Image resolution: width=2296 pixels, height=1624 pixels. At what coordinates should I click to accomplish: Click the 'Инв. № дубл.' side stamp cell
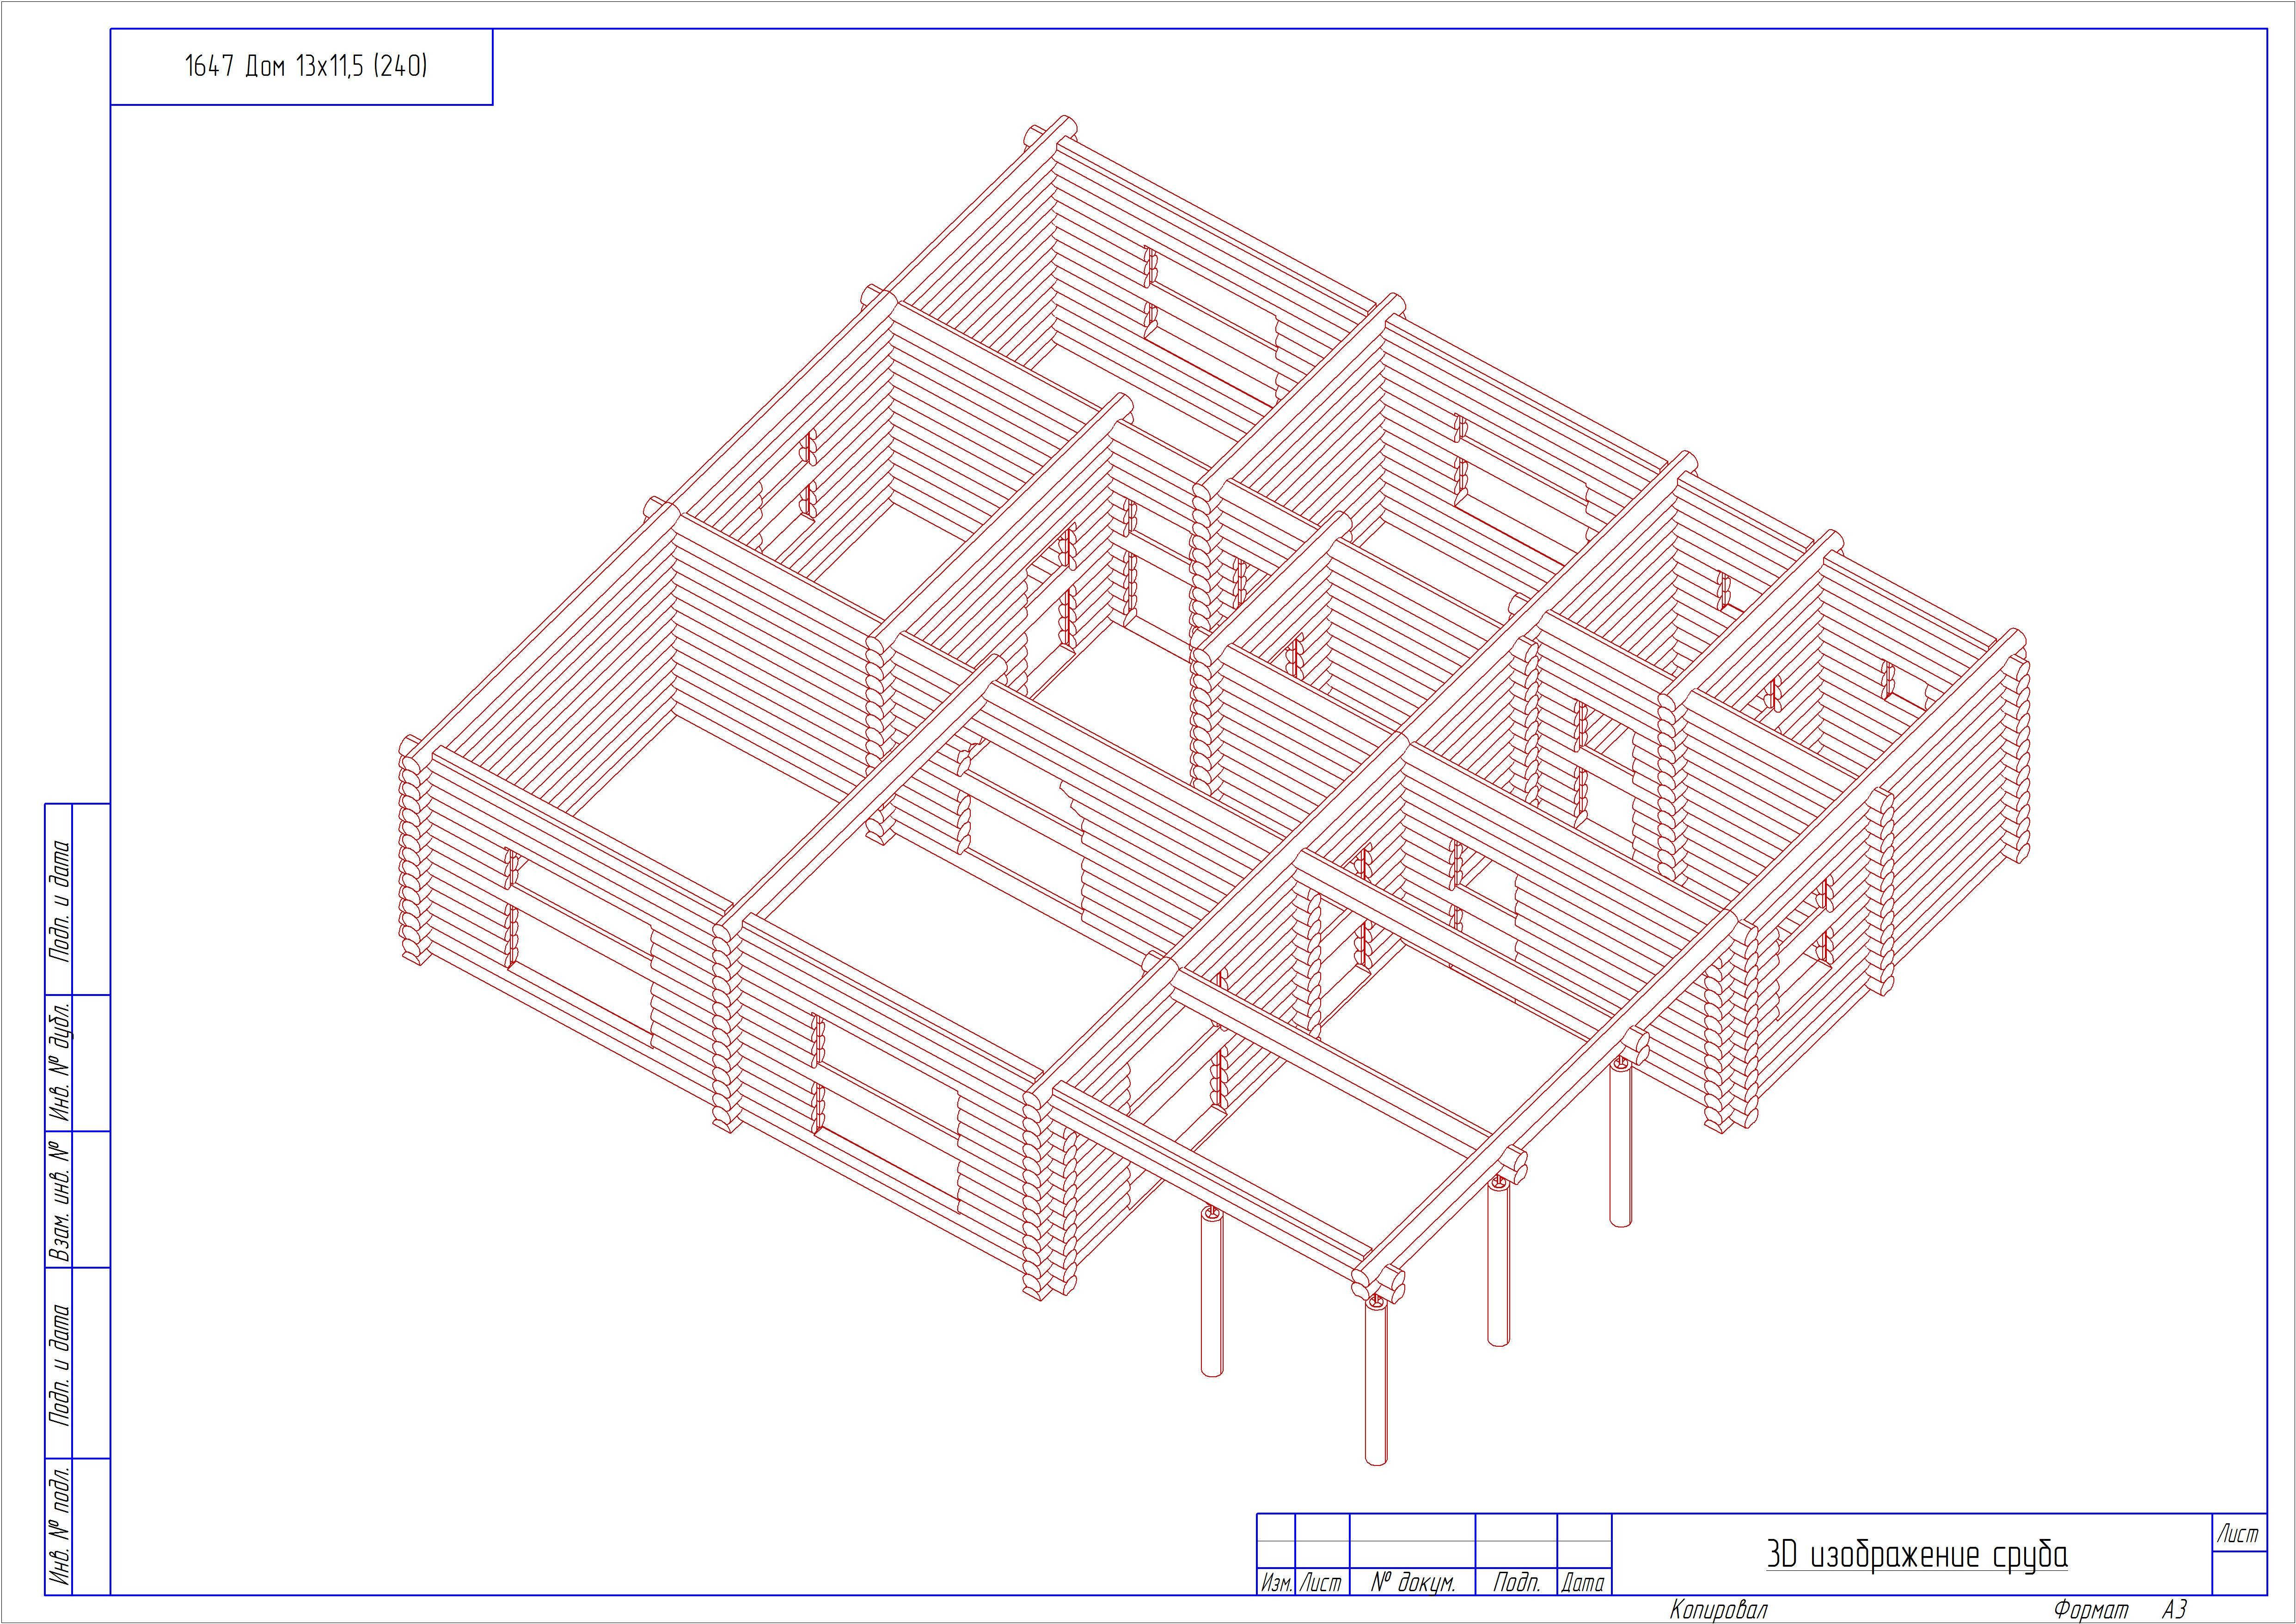pyautogui.click(x=60, y=1062)
